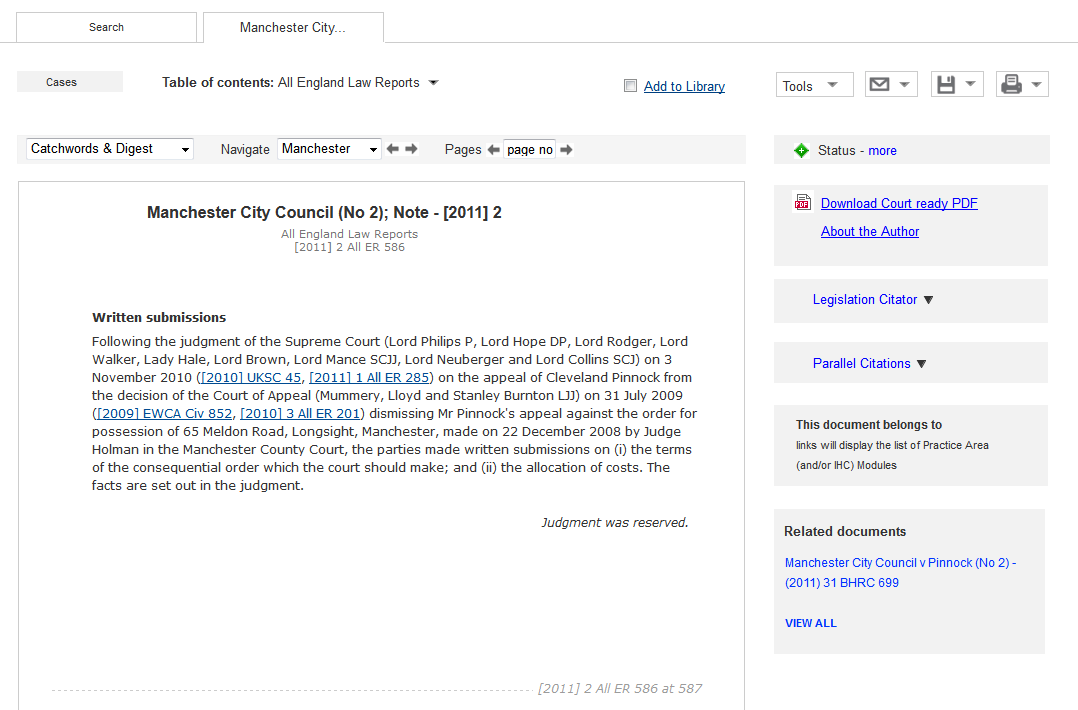Expand the Legislation Citator section

(872, 300)
